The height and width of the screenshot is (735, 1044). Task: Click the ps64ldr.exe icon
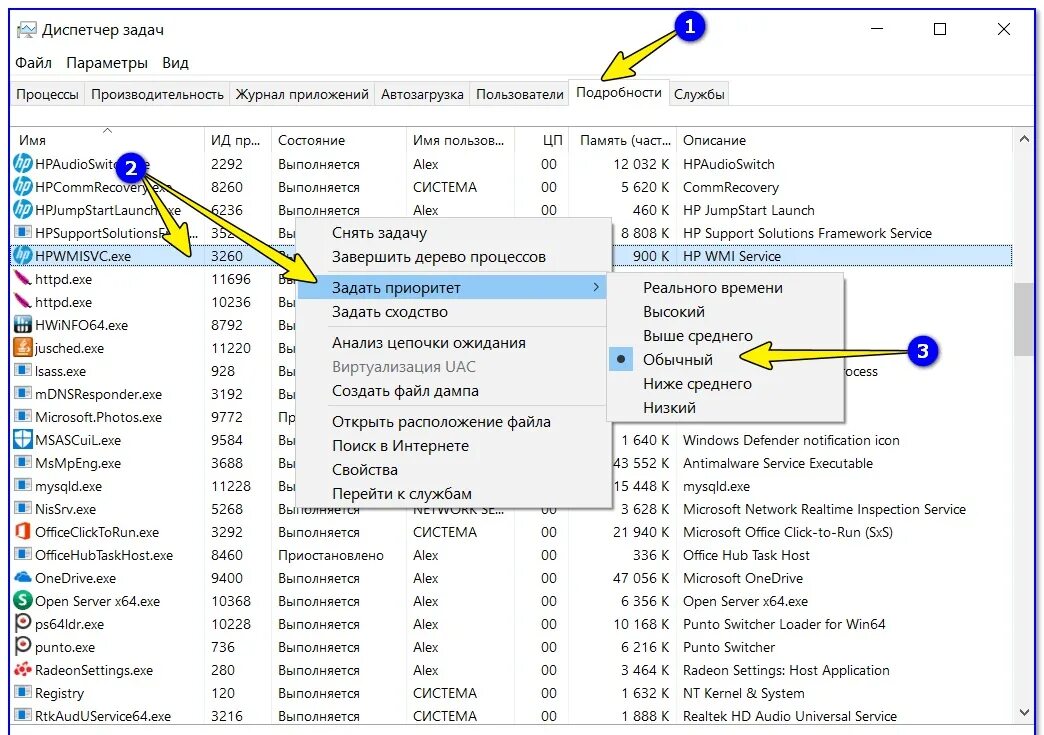click(x=23, y=624)
